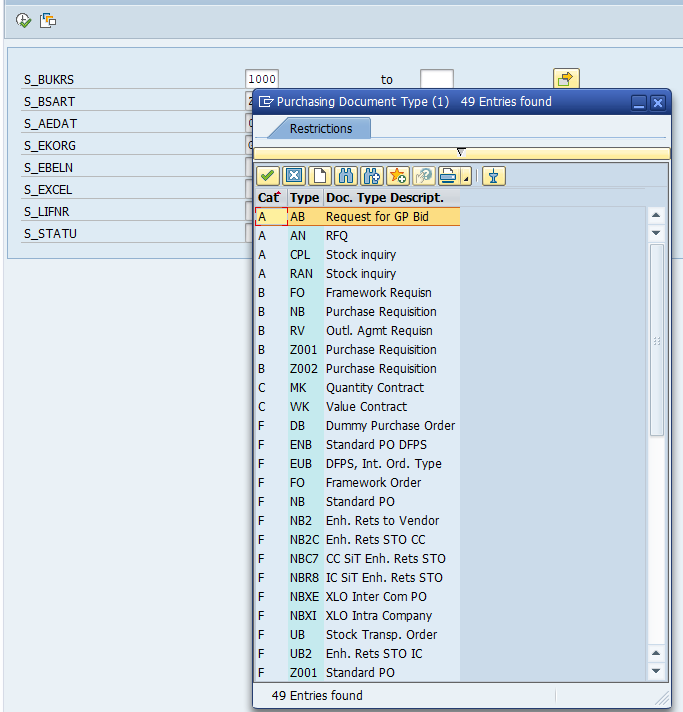Select row 'Request for GP Bid'

[358, 217]
